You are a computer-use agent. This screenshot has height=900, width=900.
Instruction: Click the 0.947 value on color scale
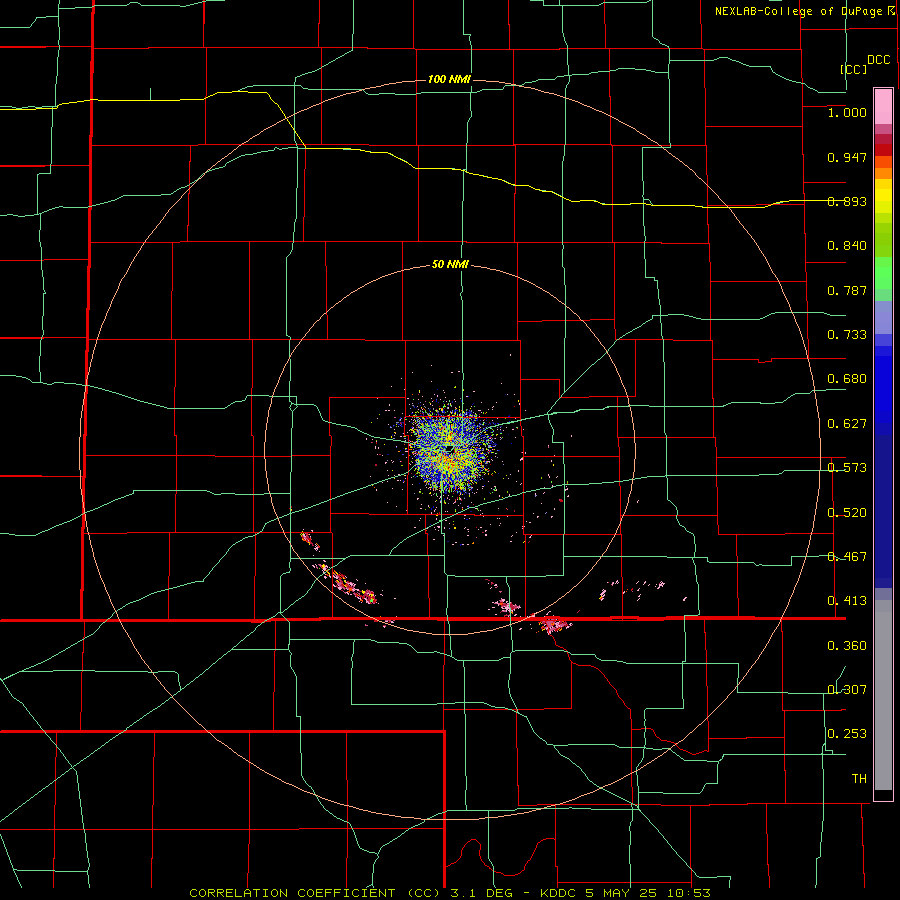tap(847, 157)
